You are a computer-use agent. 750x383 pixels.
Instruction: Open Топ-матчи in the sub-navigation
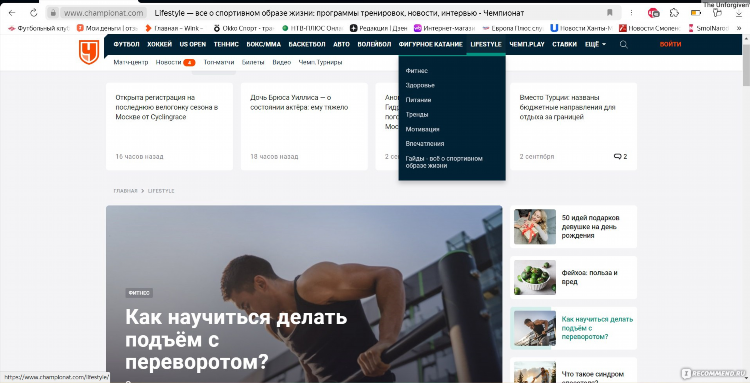click(x=219, y=62)
